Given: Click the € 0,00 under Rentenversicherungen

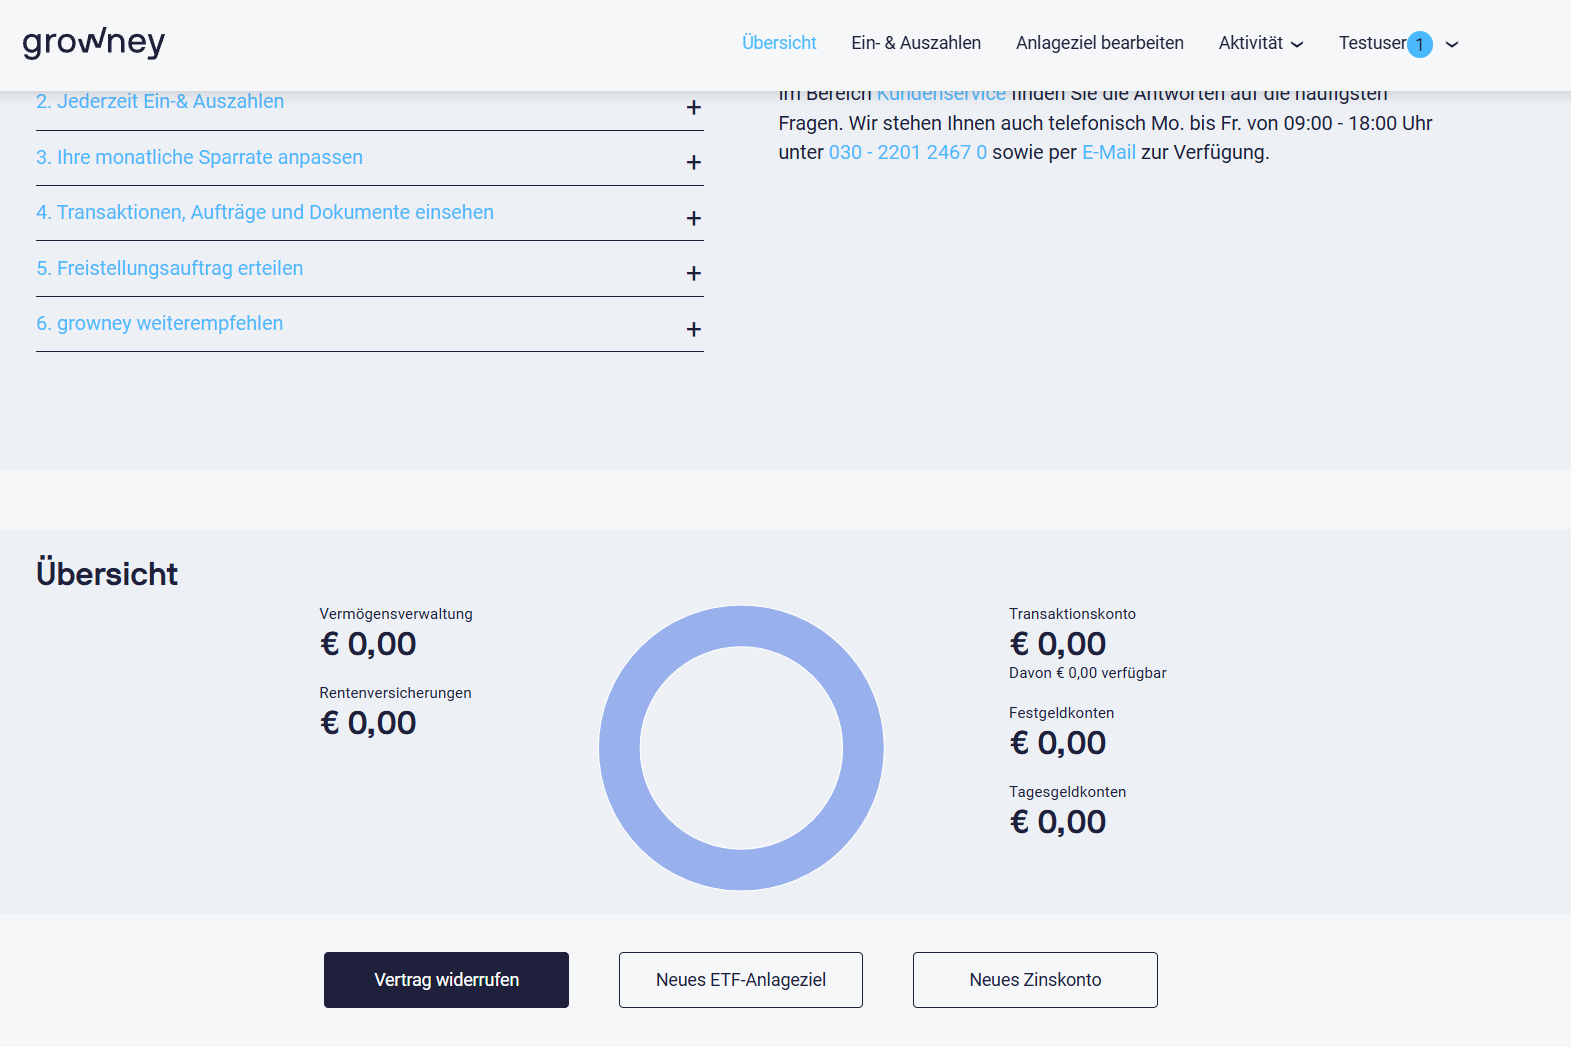Looking at the screenshot, I should point(368,723).
